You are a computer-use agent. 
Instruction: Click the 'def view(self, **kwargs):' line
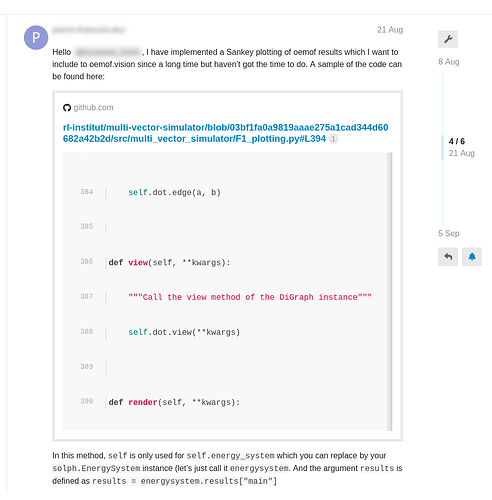point(169,262)
